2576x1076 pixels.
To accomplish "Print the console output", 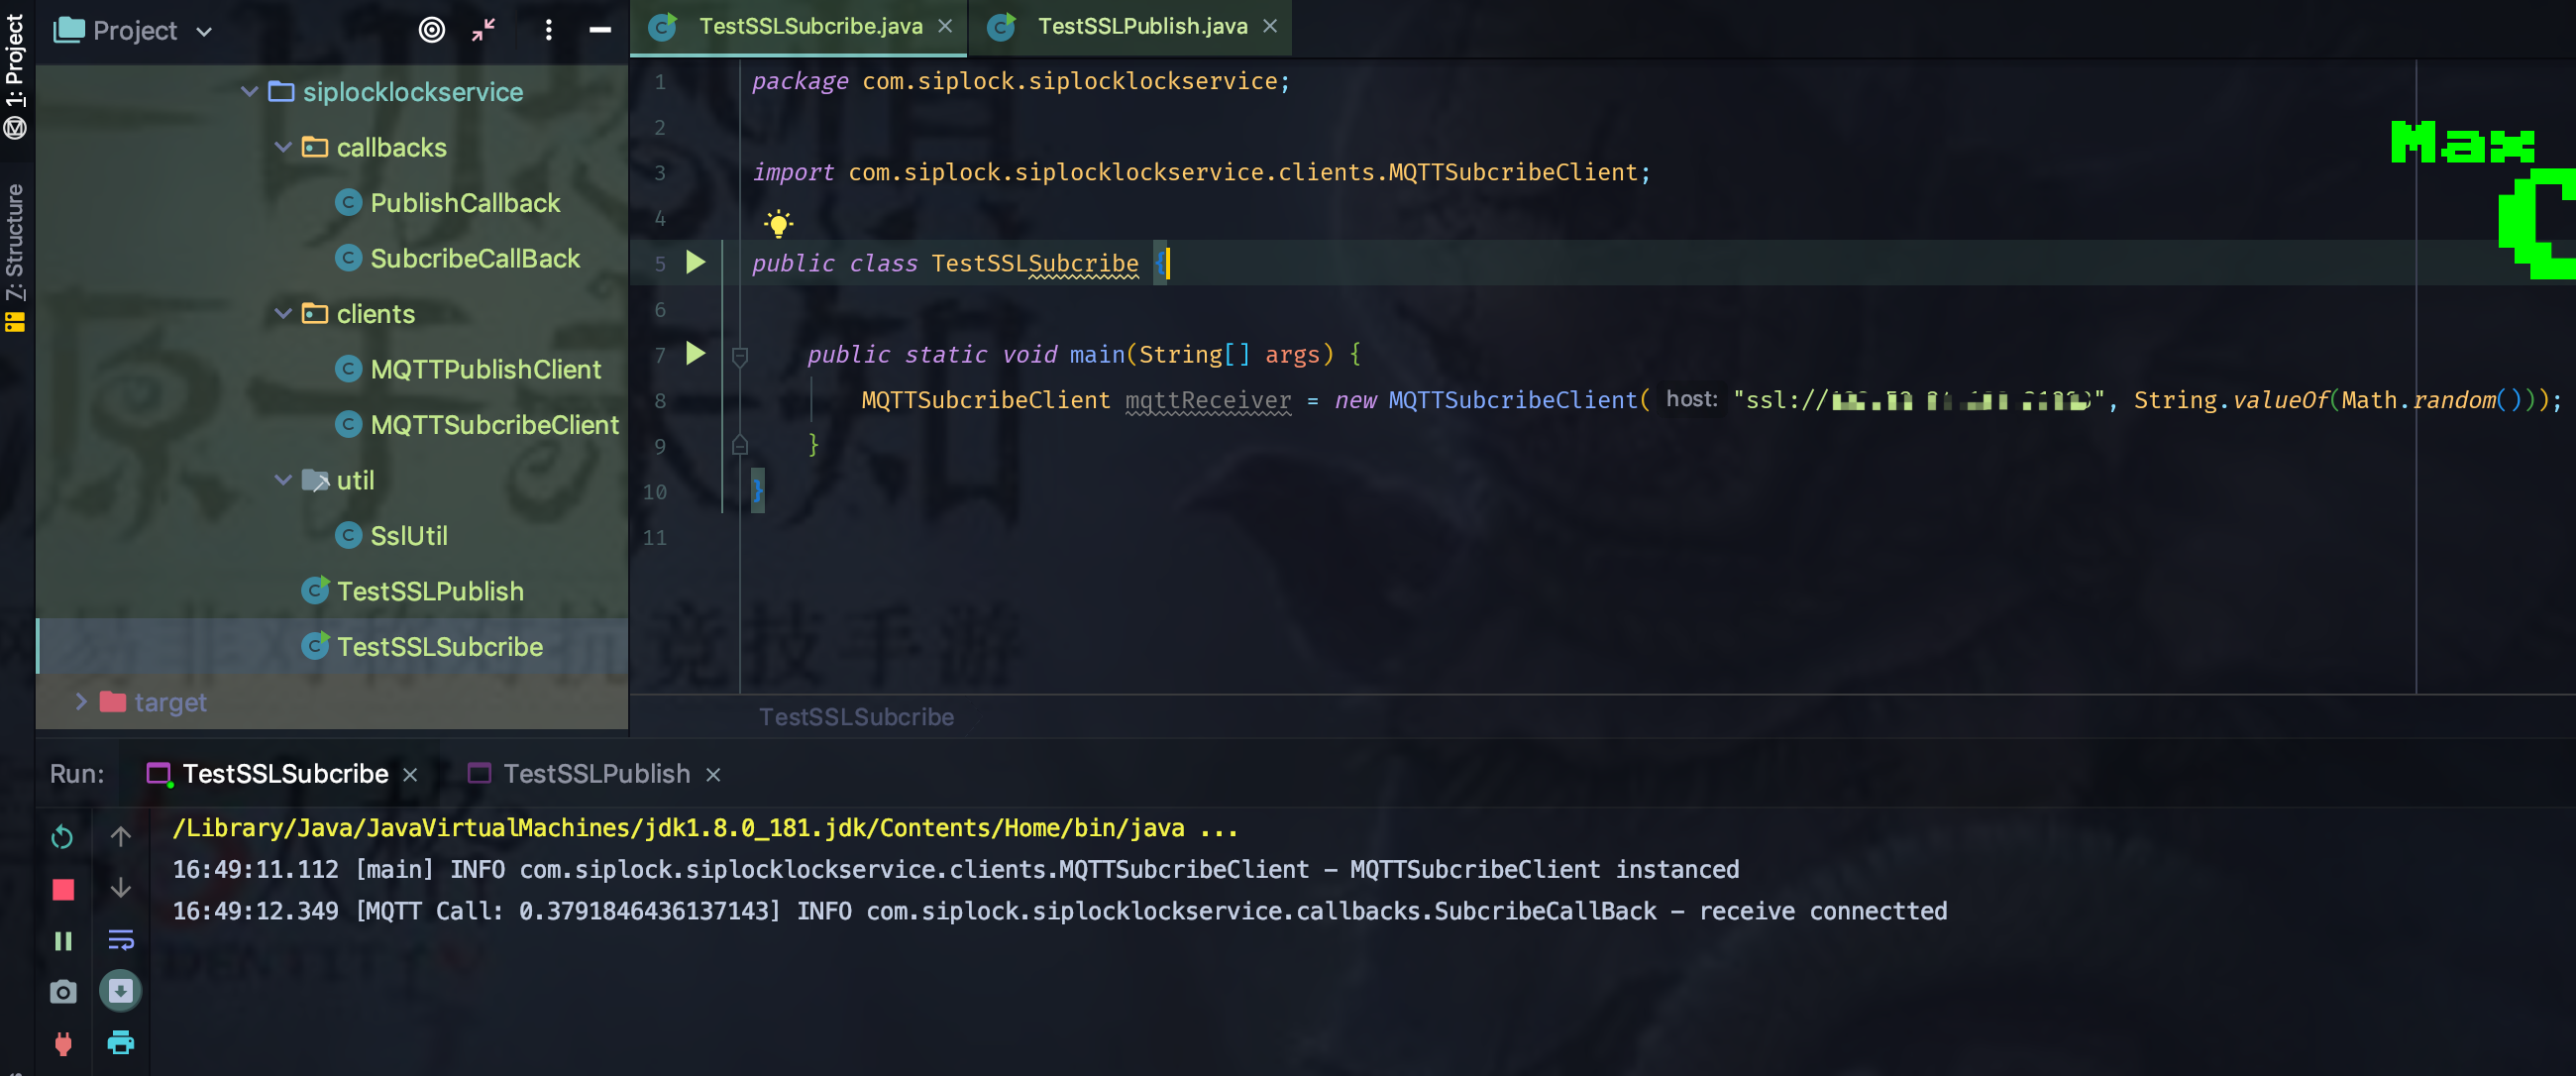I will (x=121, y=1043).
